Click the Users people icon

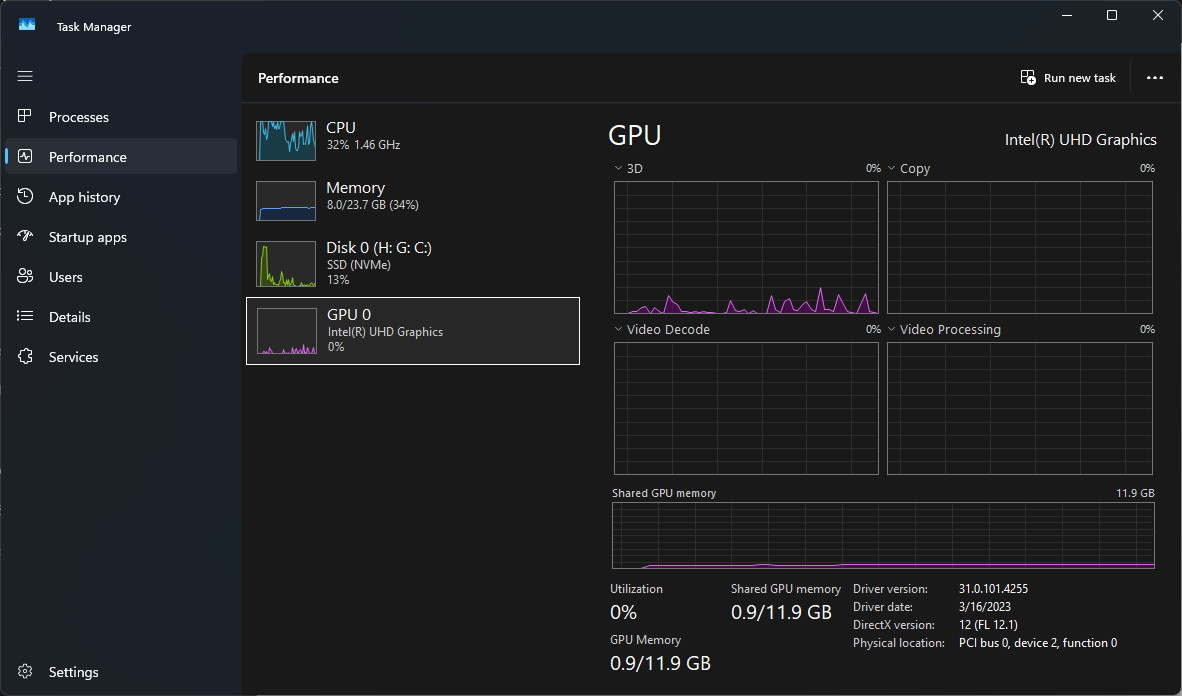(25, 276)
